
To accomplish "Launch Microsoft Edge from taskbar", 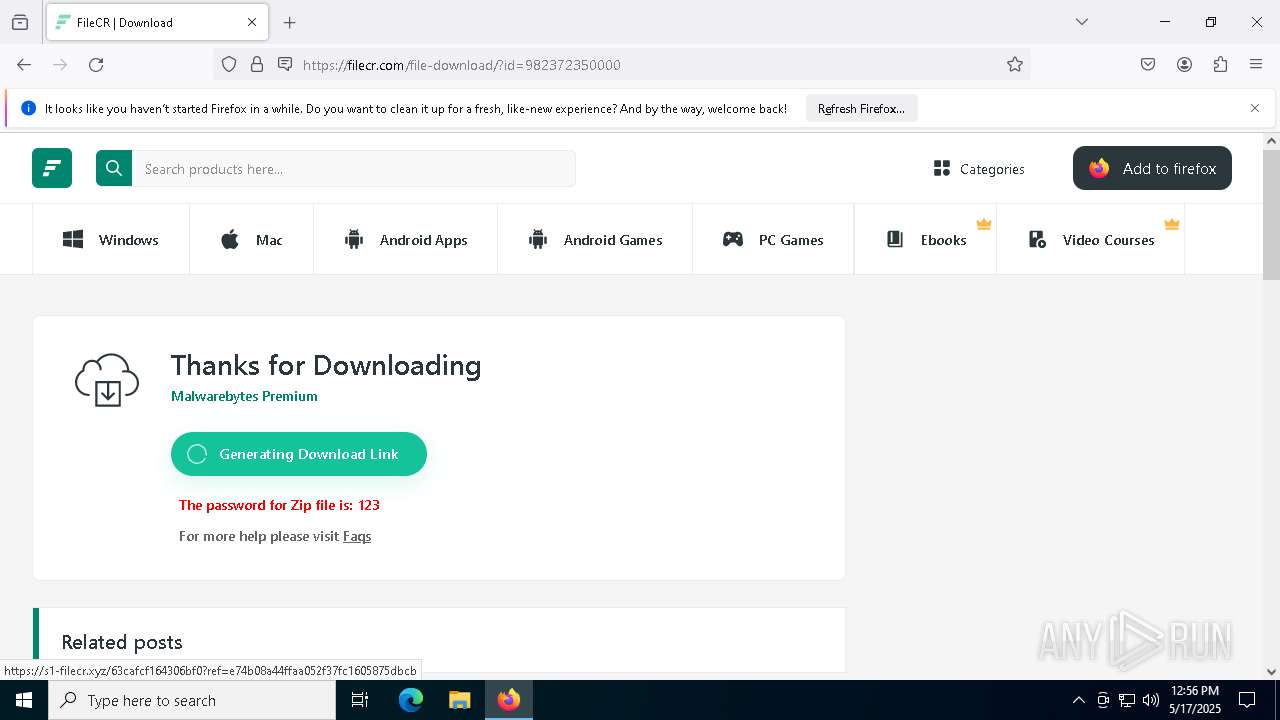I will coord(411,700).
